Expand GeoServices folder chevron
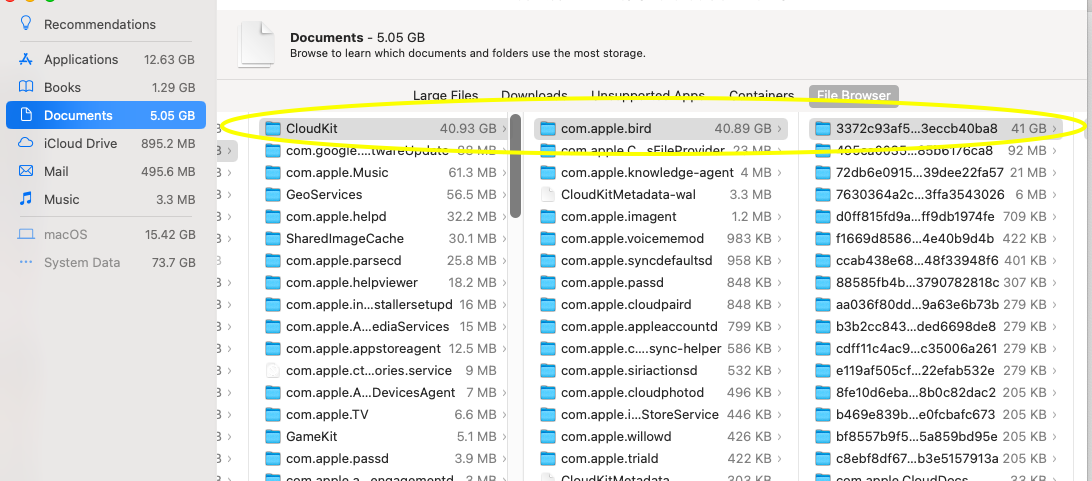 pyautogui.click(x=504, y=194)
